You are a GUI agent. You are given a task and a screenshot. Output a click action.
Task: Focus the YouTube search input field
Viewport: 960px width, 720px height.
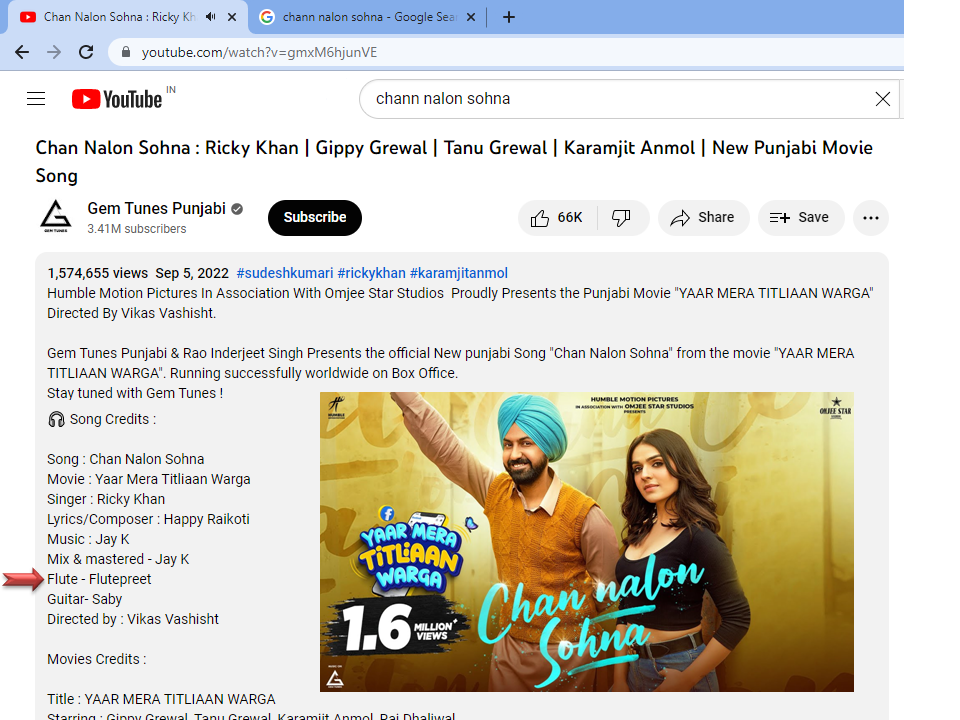[610, 99]
